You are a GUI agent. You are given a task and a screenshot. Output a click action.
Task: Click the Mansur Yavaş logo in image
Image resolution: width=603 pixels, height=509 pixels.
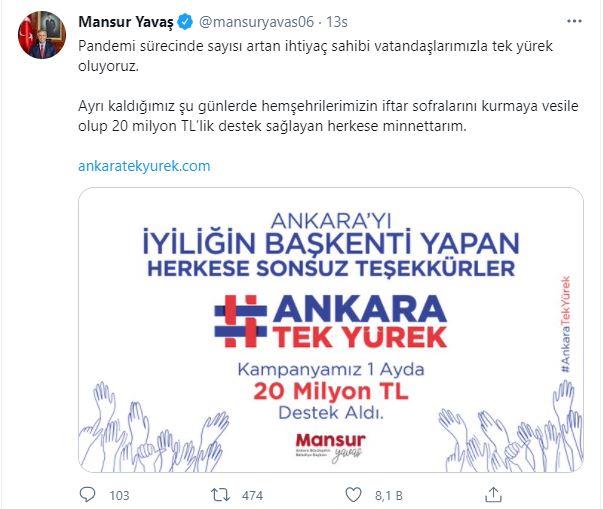(x=331, y=447)
